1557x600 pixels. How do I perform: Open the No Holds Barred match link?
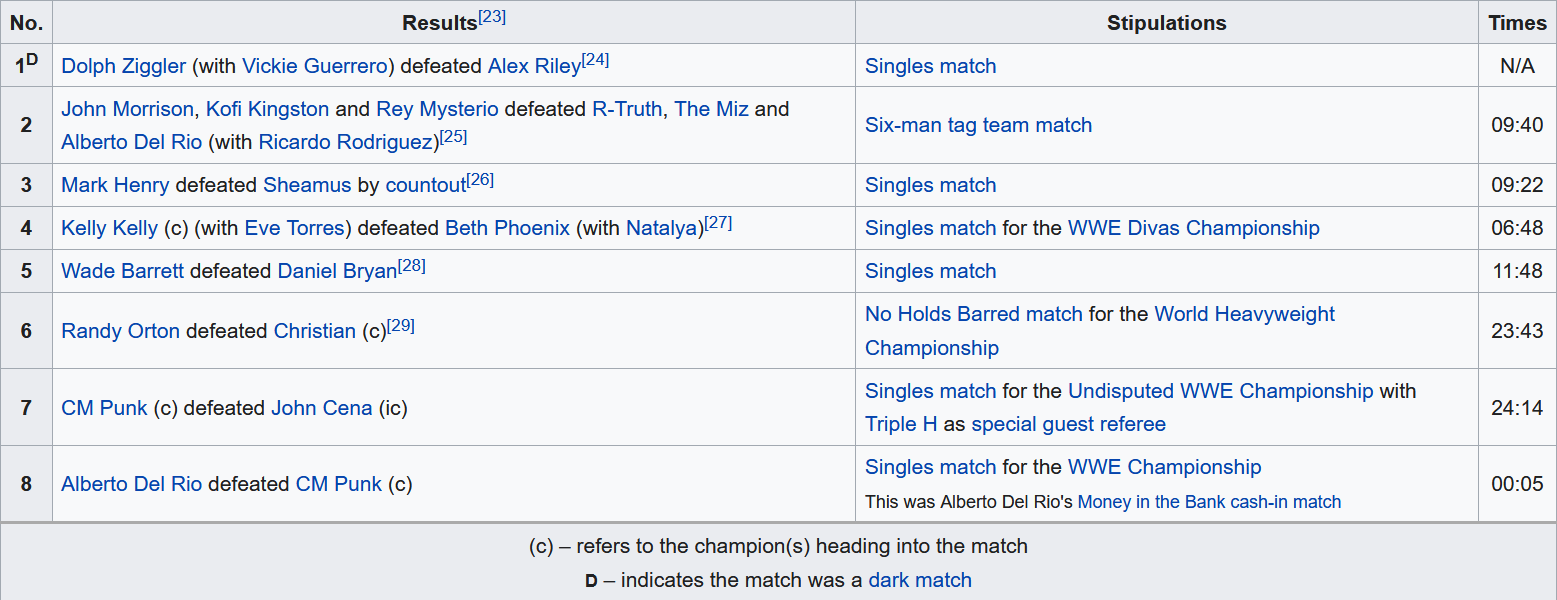[973, 314]
